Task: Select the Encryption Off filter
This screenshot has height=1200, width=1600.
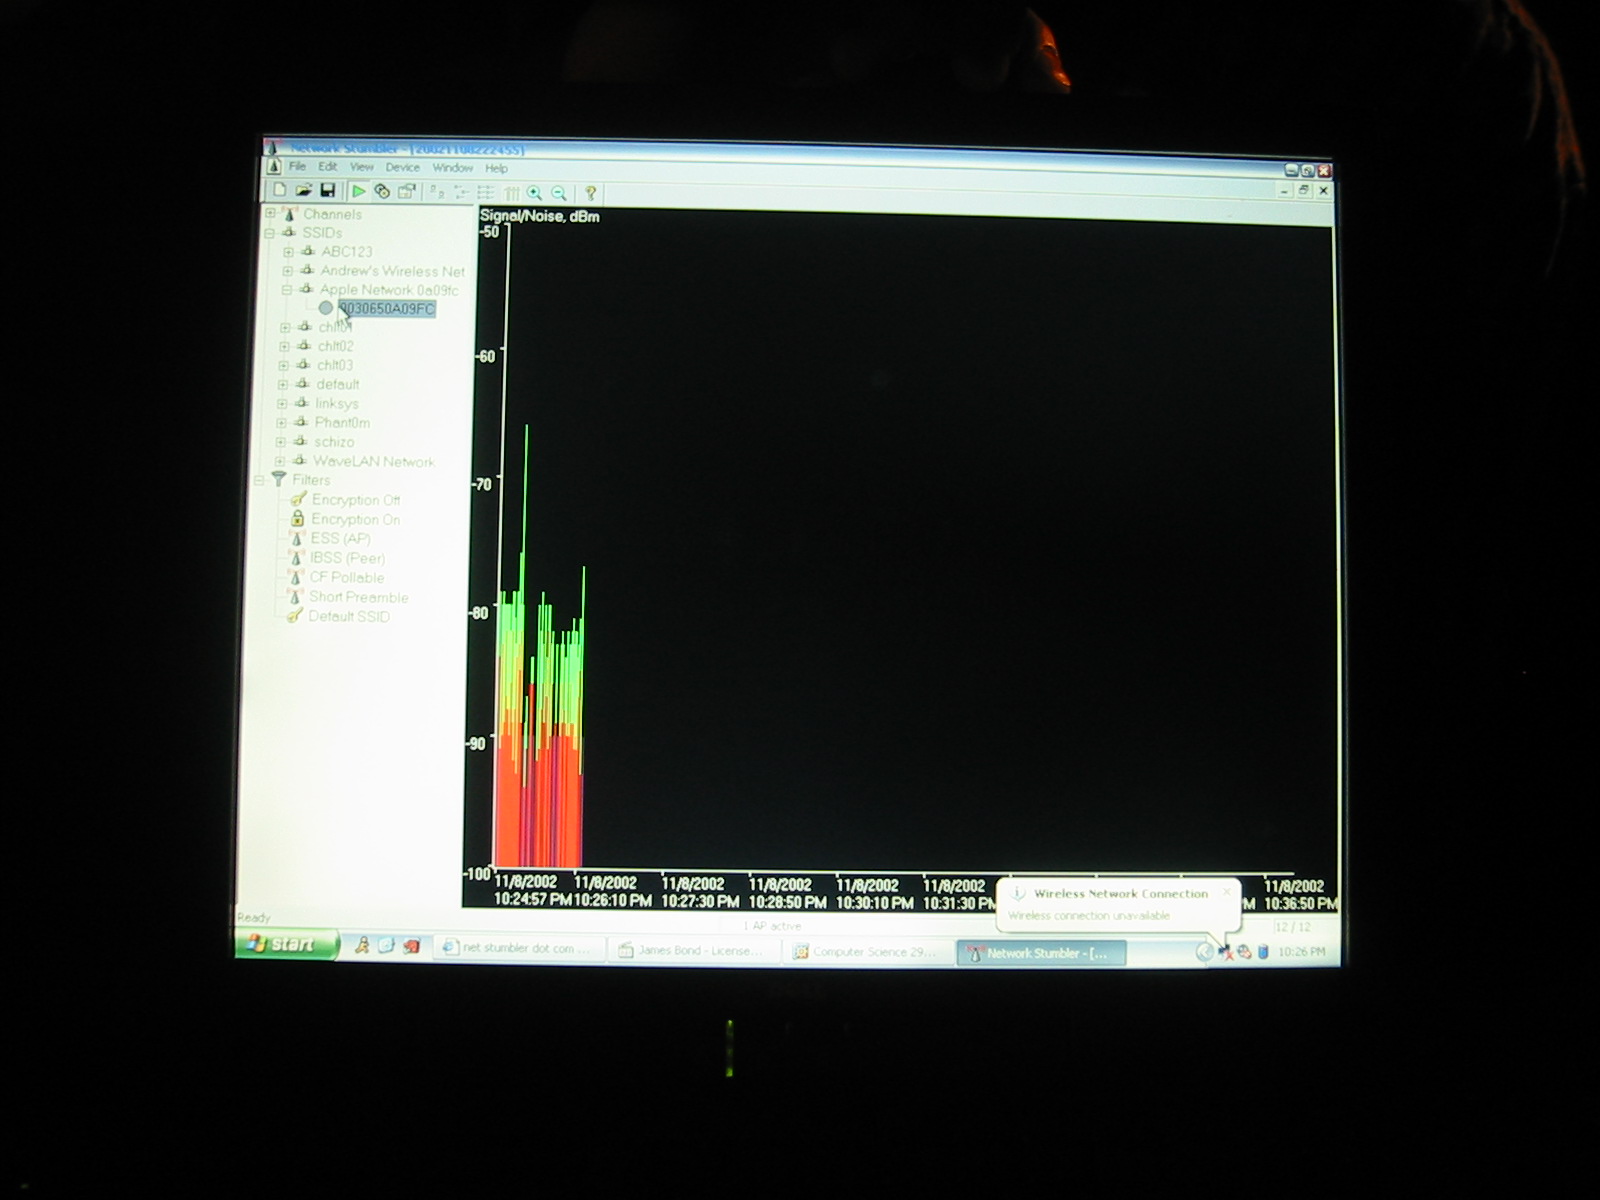Action: coord(355,500)
